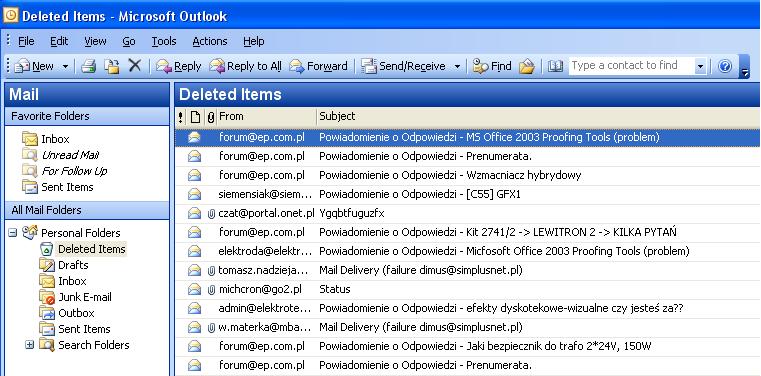Select the [C55] GFX1 email from siemensiak
The height and width of the screenshot is (376, 761).
point(468,195)
